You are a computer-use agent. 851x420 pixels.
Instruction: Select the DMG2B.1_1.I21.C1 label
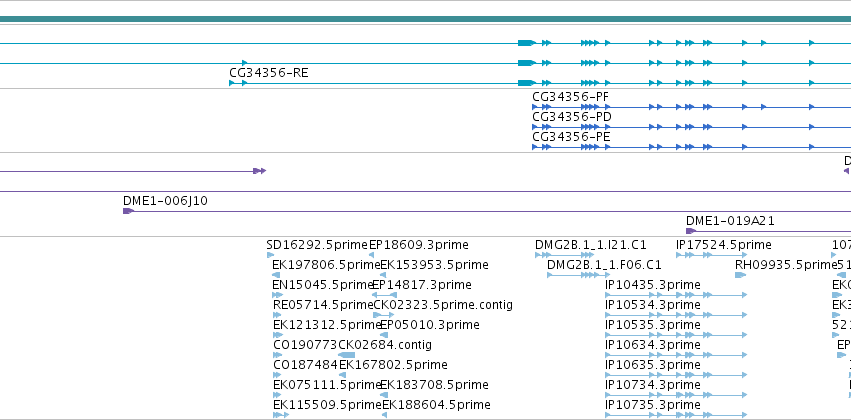[590, 245]
